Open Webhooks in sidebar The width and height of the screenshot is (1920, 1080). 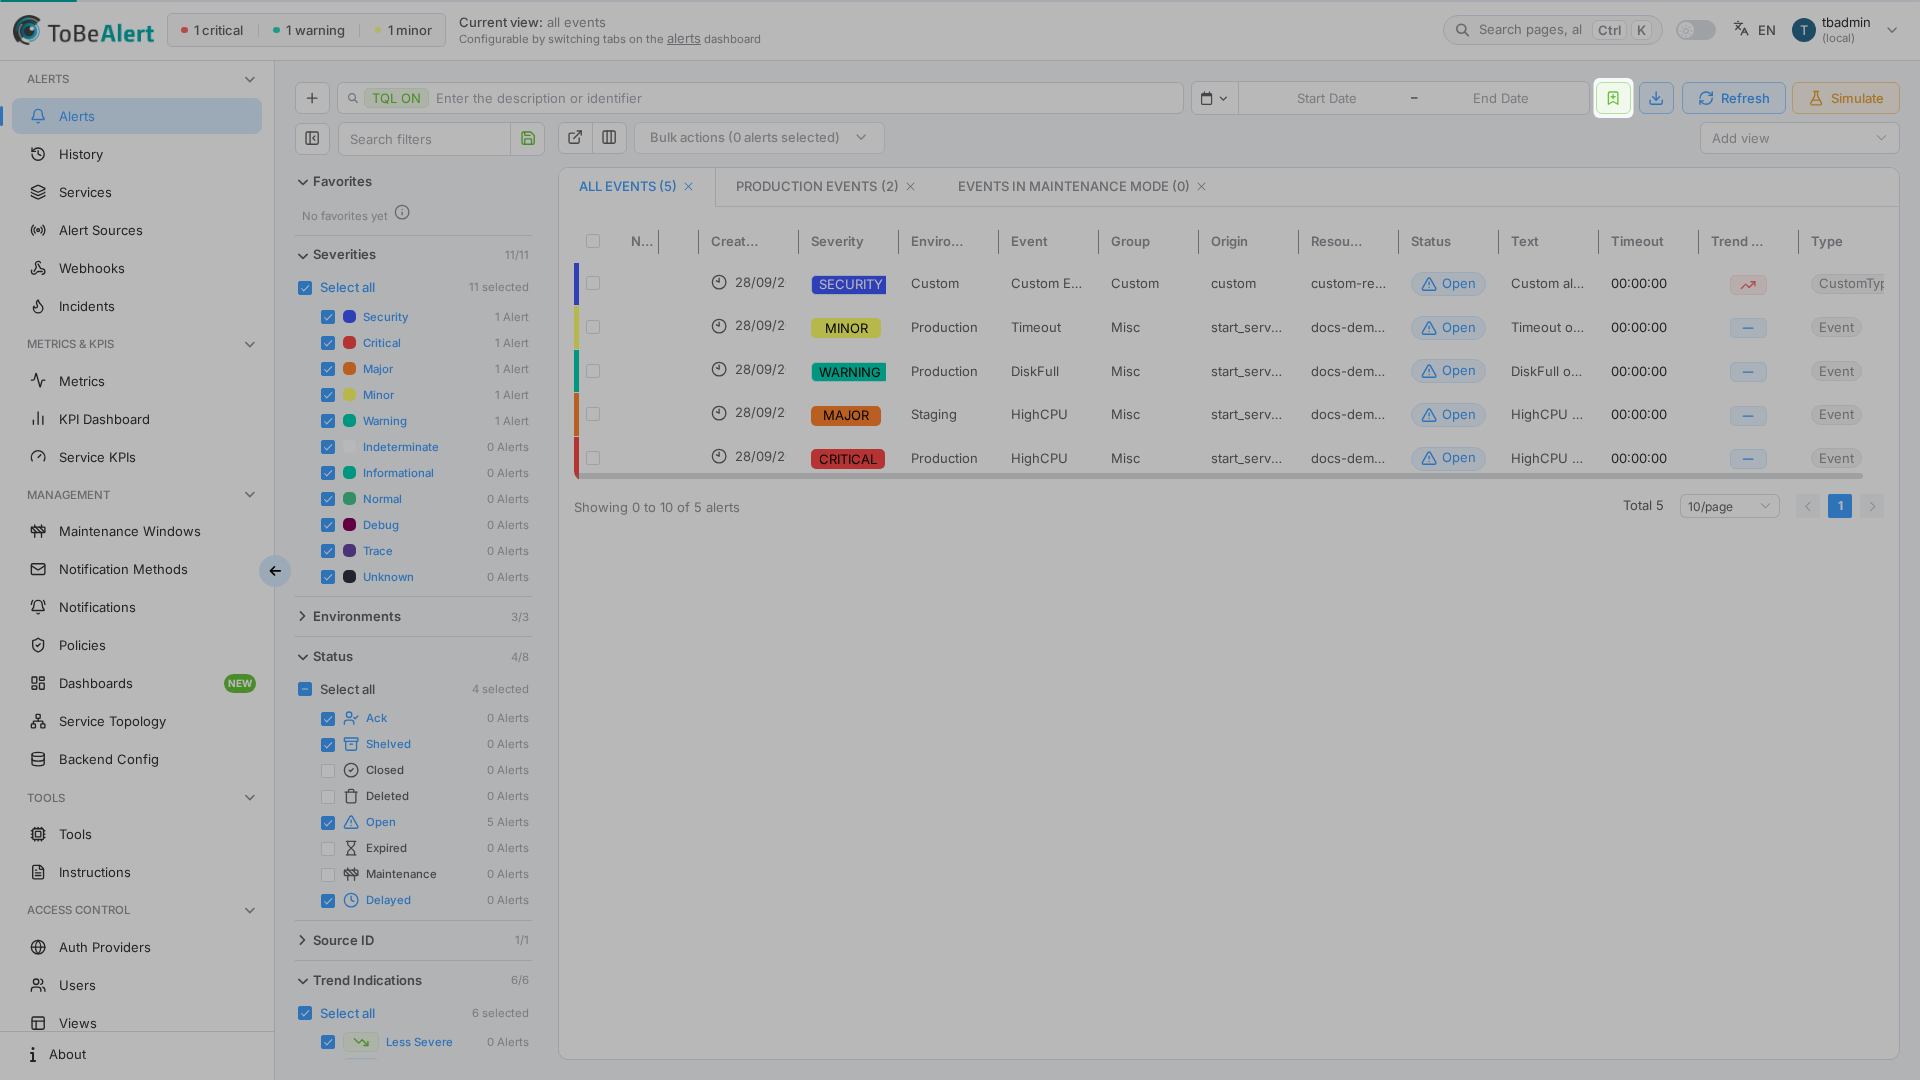(x=137, y=268)
